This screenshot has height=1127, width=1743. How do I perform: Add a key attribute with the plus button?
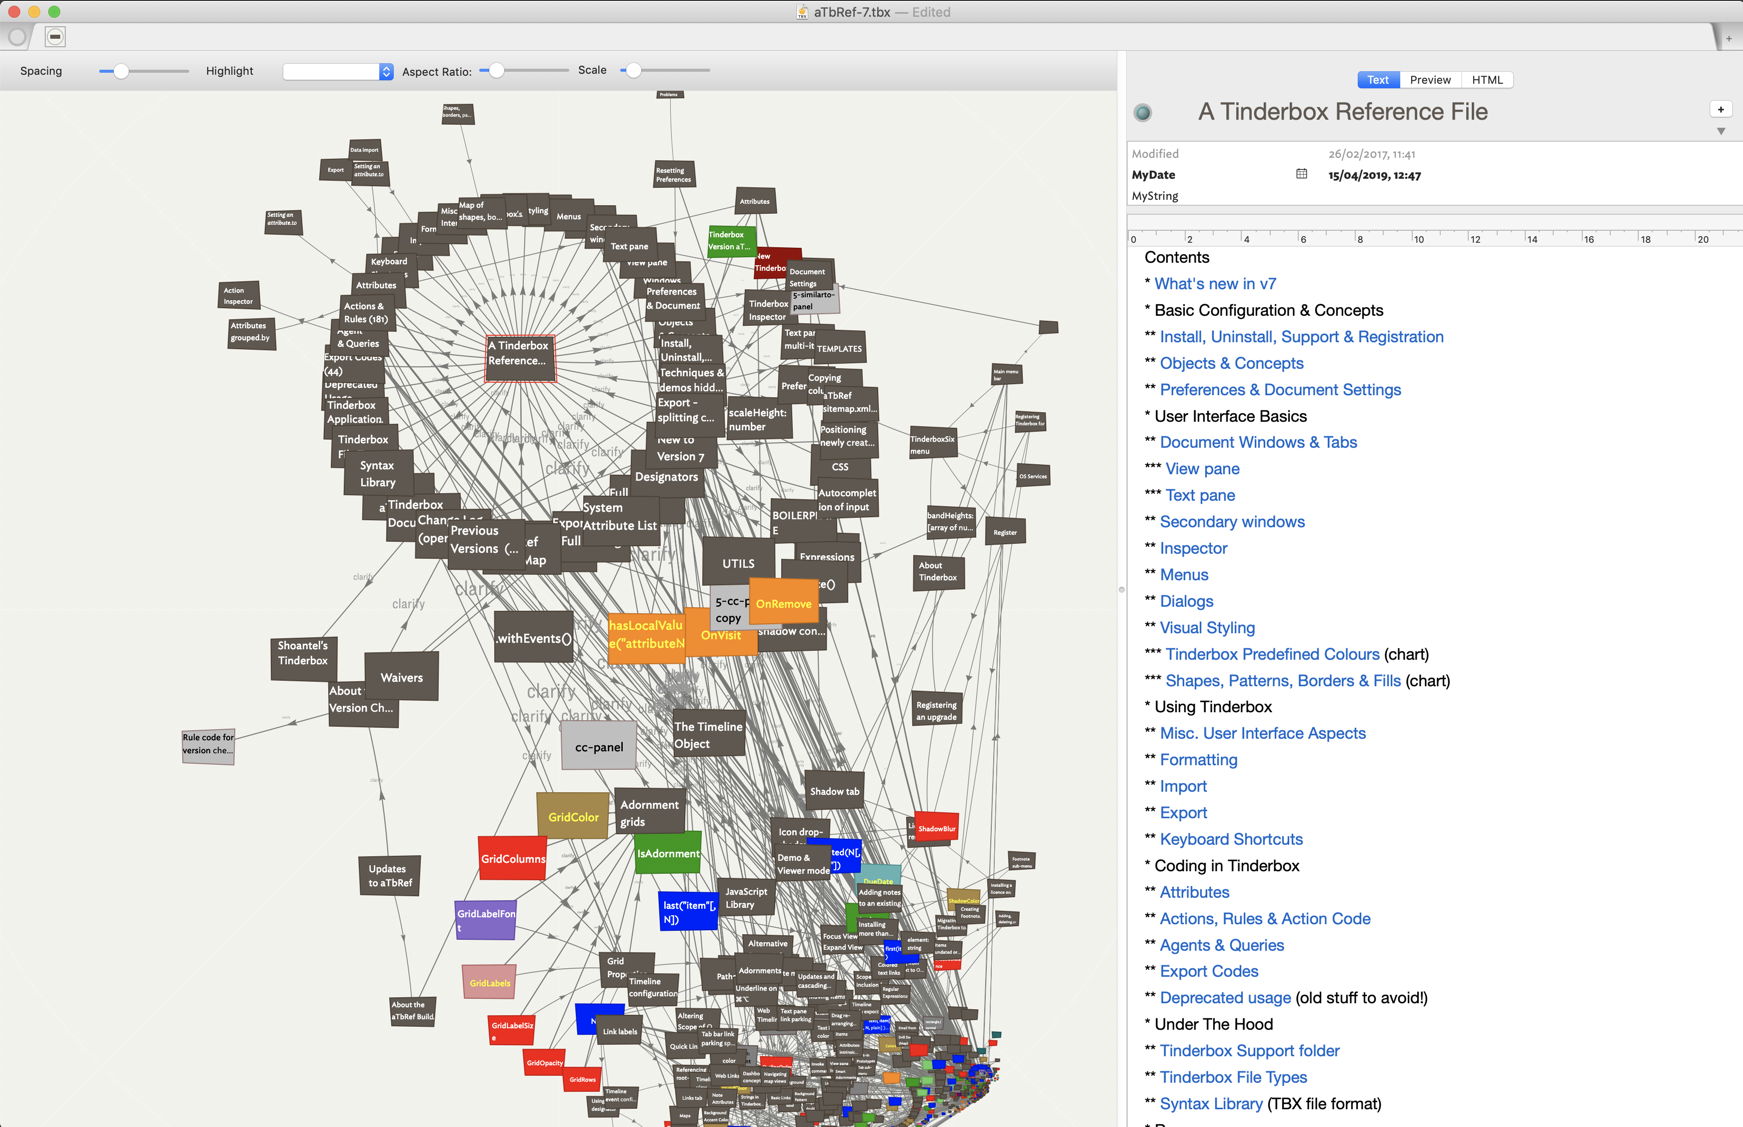tap(1720, 109)
